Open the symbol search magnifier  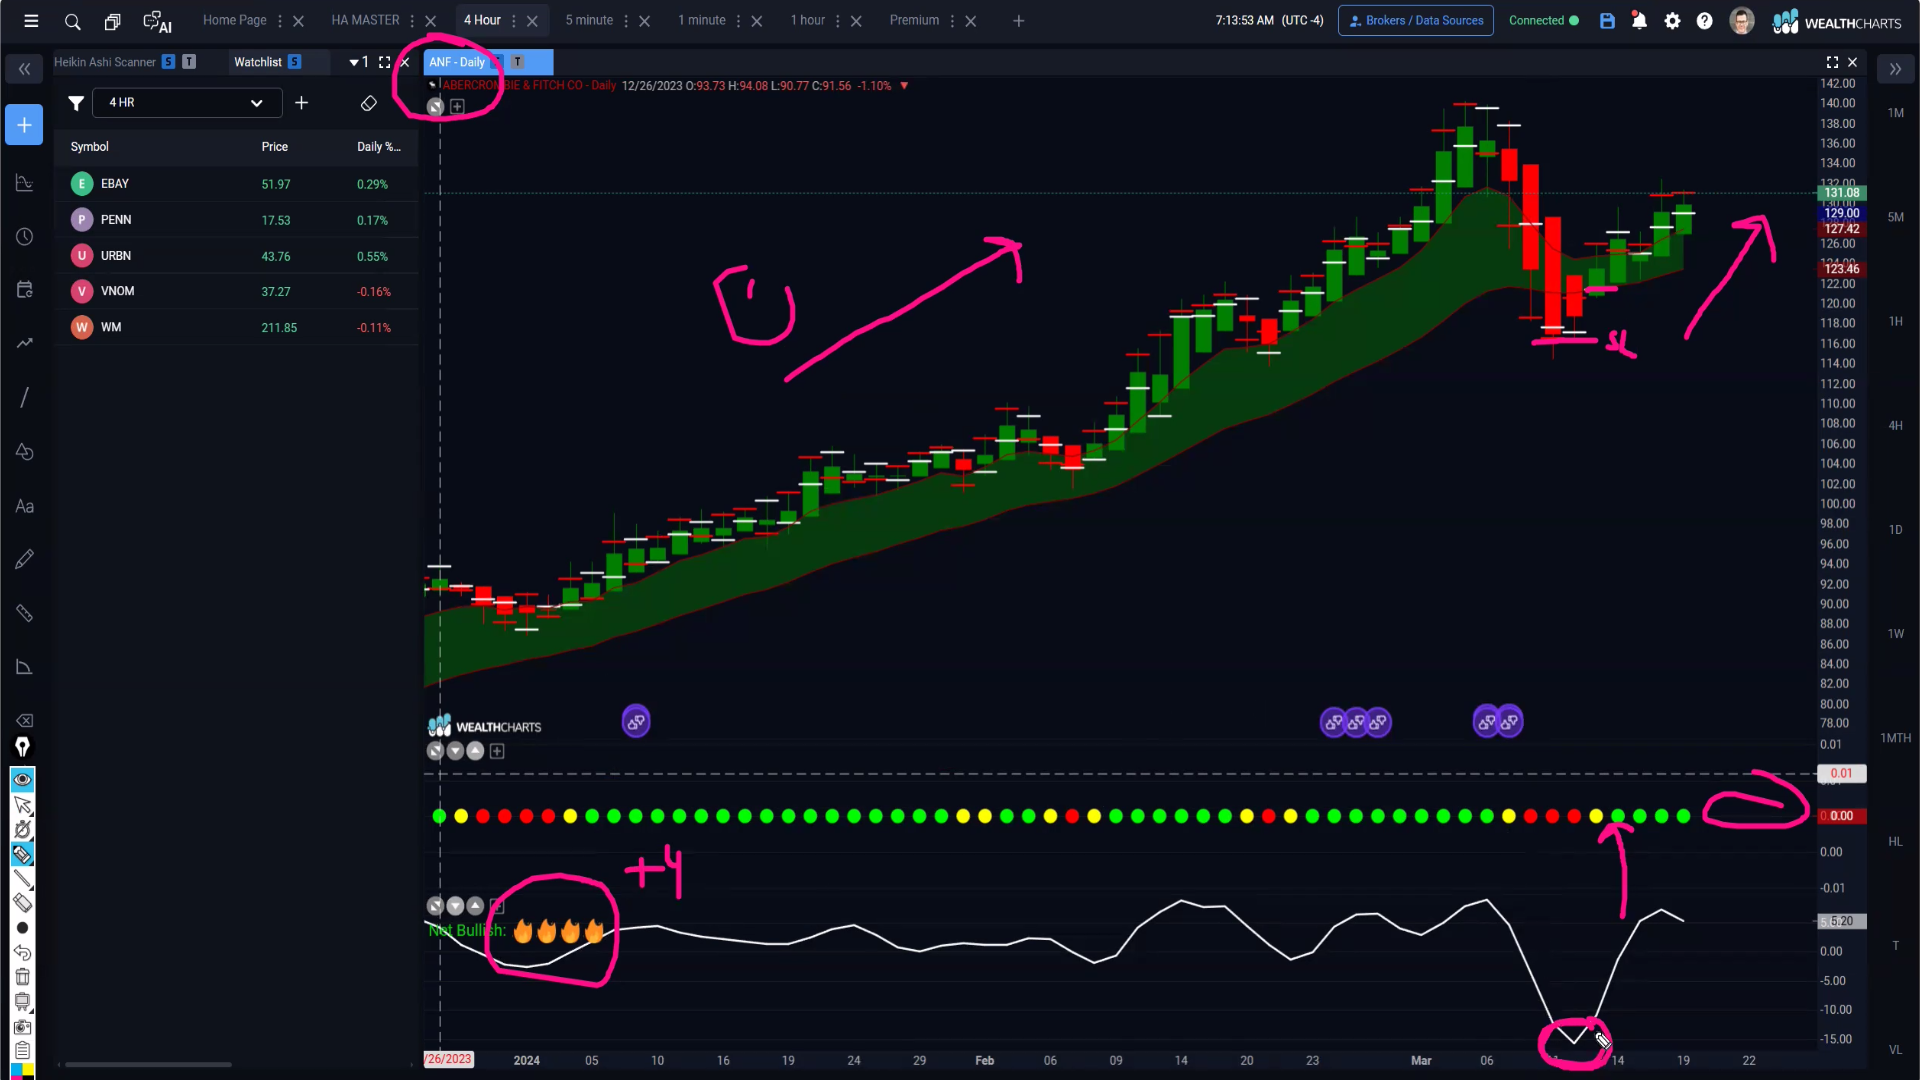72,21
